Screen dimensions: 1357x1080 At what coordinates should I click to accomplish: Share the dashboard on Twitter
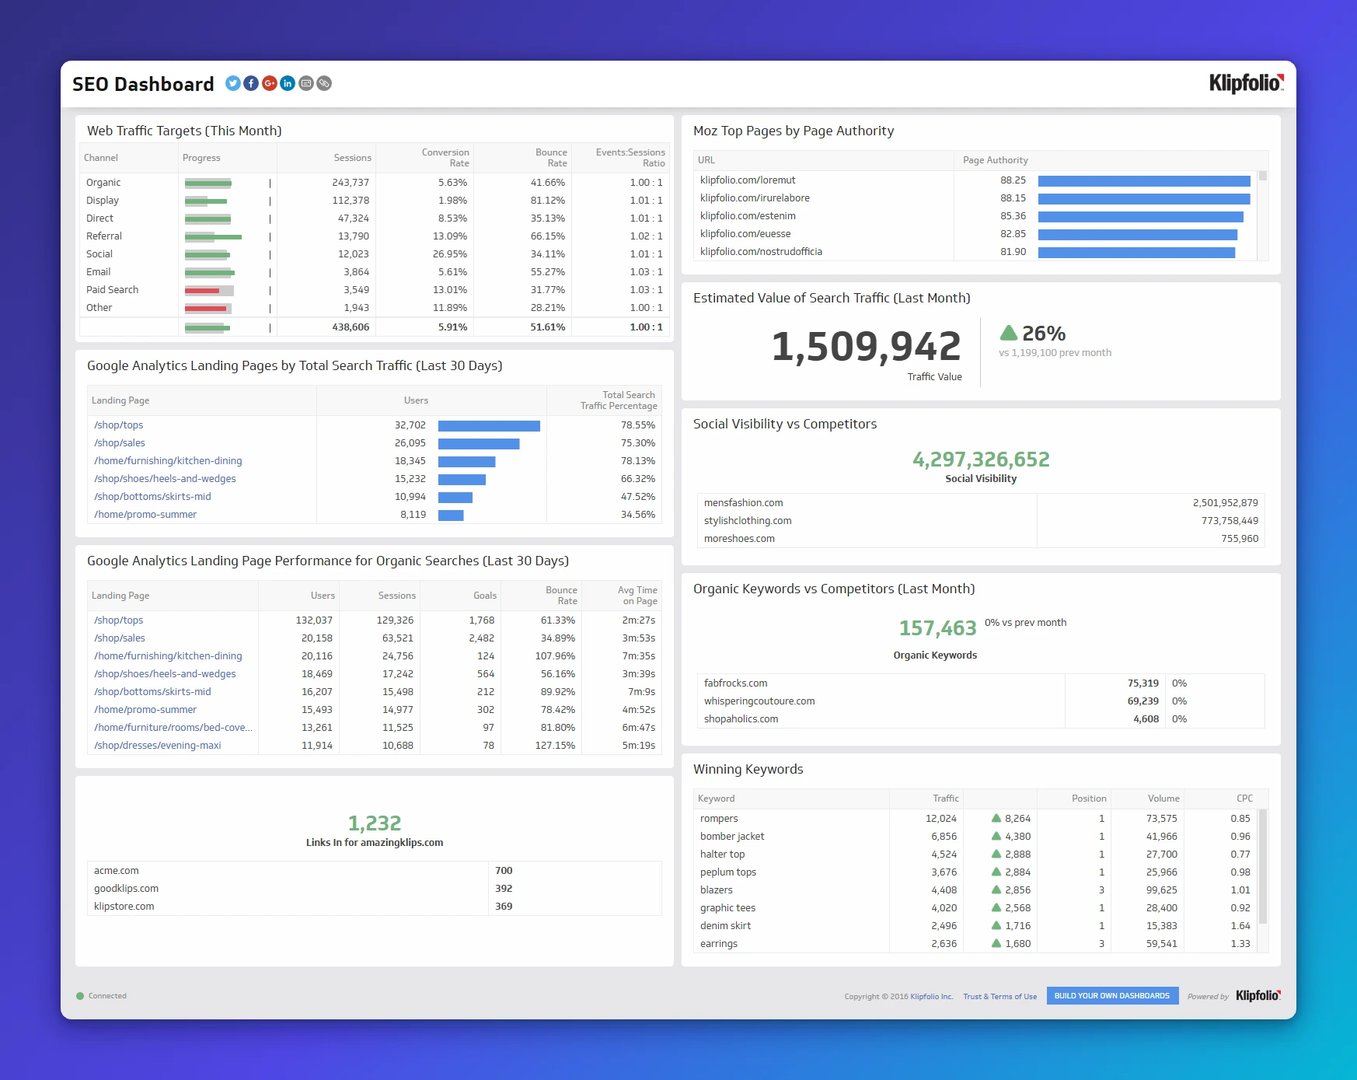(233, 83)
